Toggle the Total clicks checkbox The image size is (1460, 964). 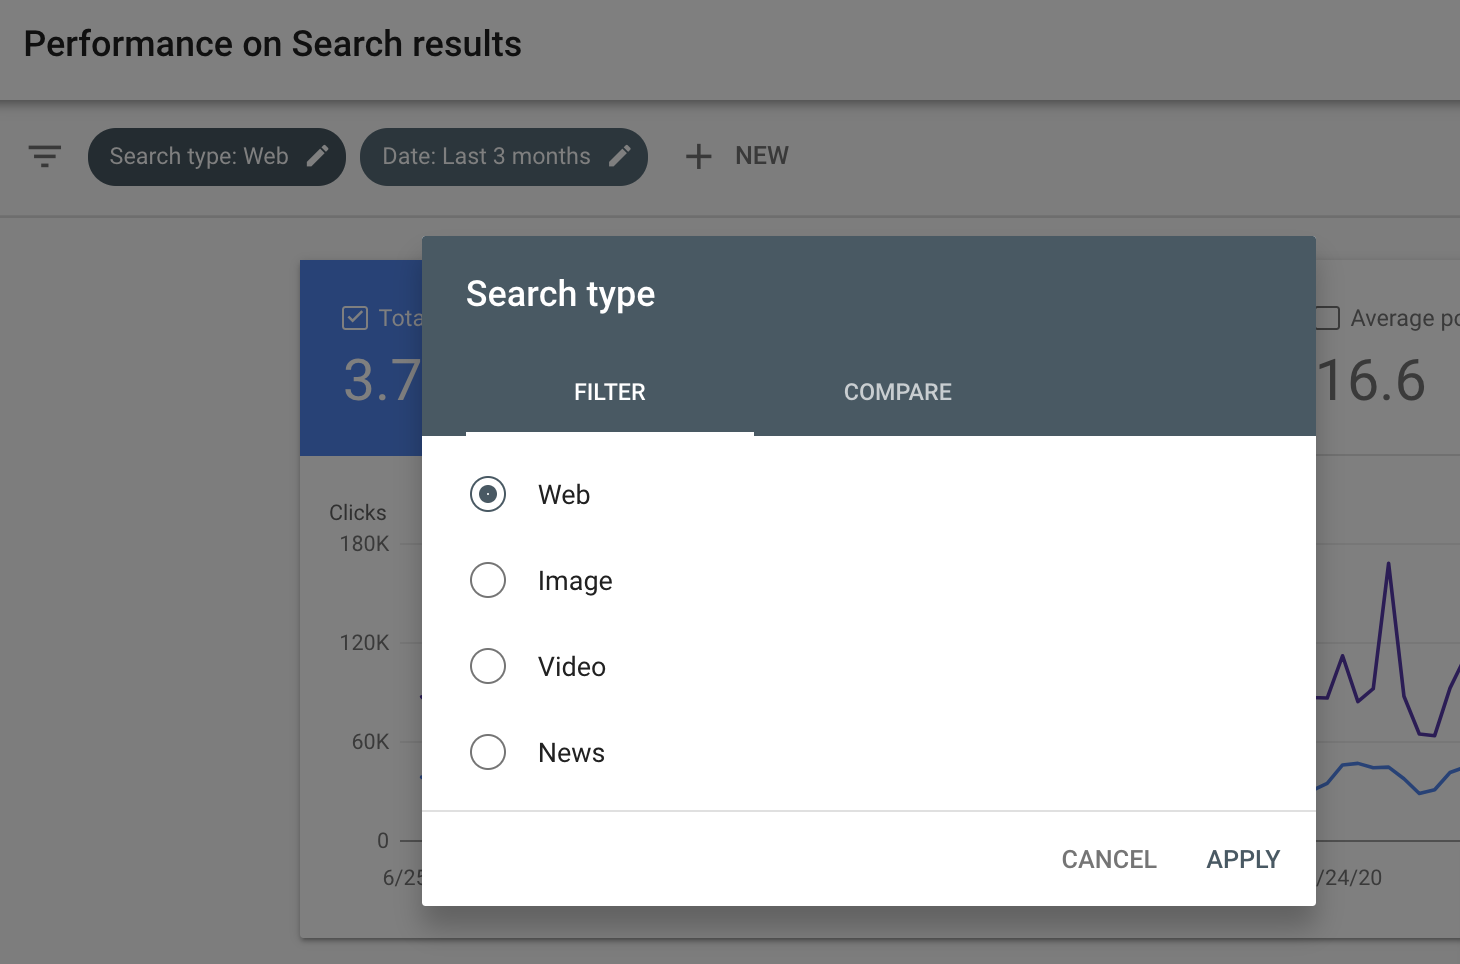point(355,318)
